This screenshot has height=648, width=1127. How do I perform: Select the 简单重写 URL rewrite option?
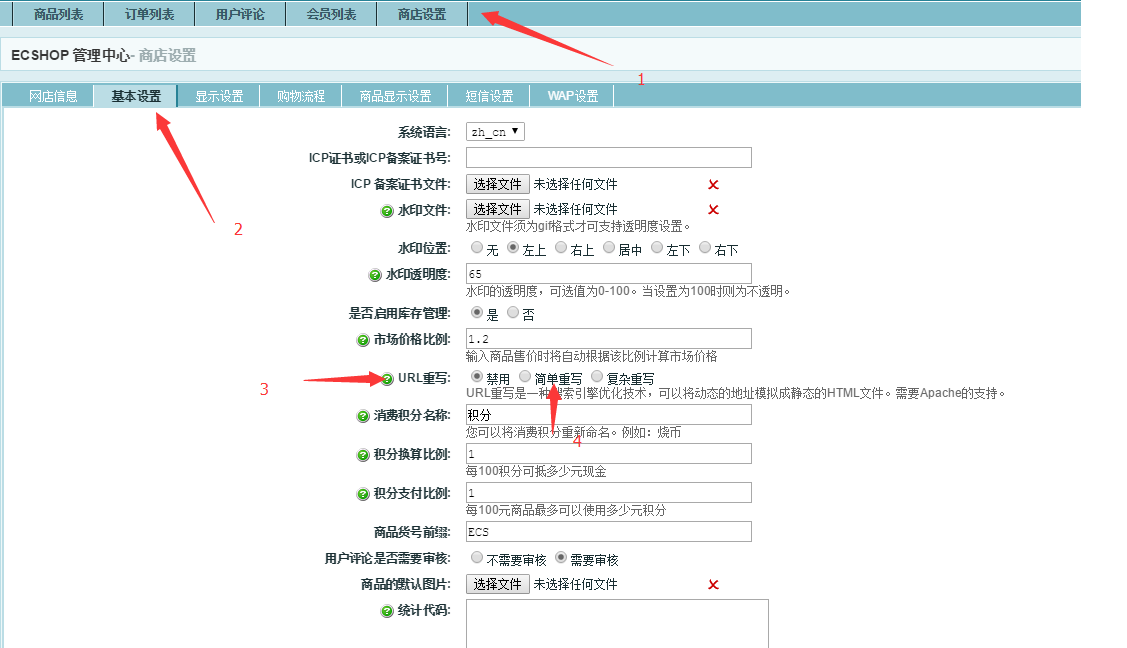(x=525, y=377)
